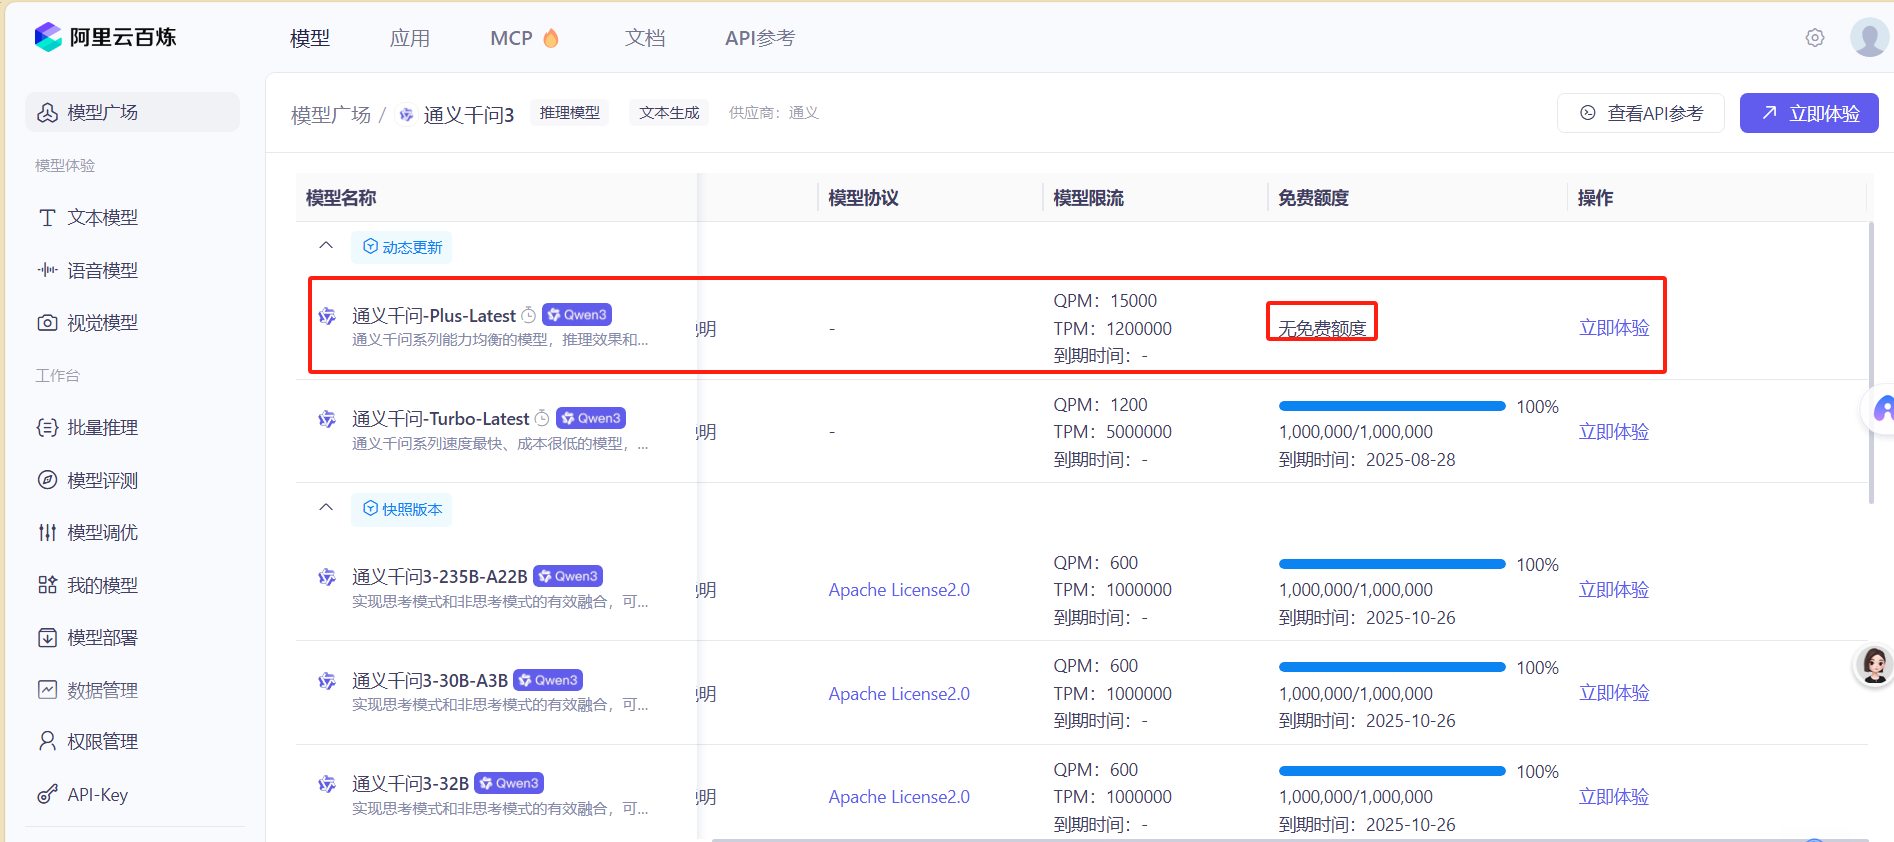1894x842 pixels.
Task: Click the 我的模型 grid icon
Action: [x=47, y=585]
